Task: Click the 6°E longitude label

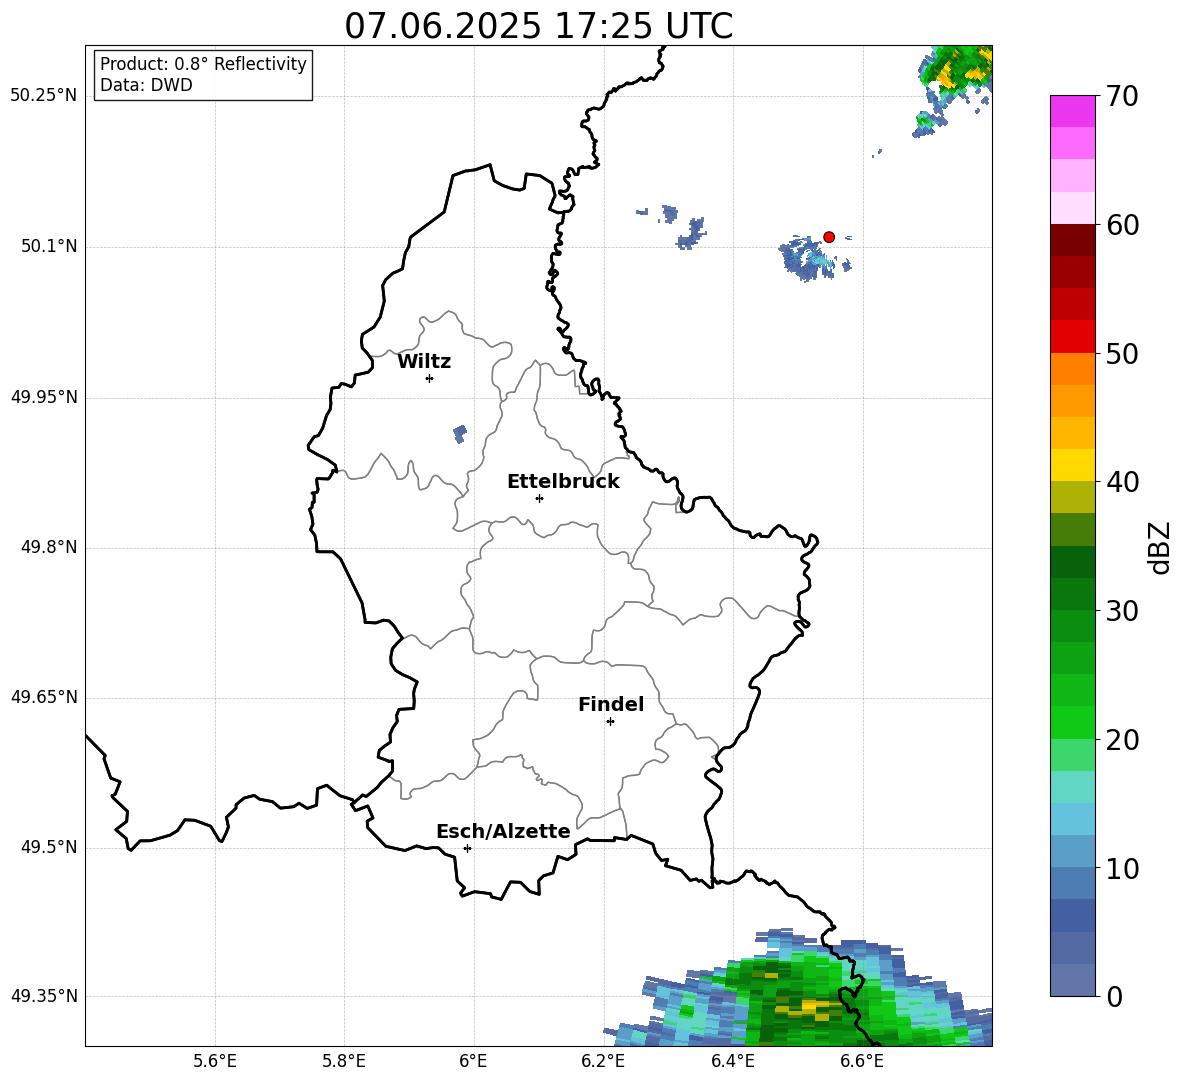Action: [473, 1061]
